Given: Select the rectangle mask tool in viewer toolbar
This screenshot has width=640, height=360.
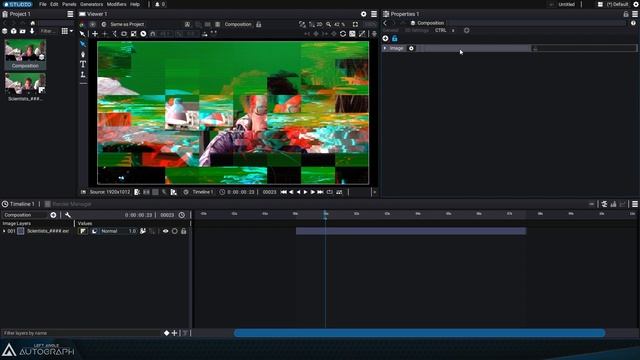Looking at the screenshot, I should pyautogui.click(x=124, y=34).
